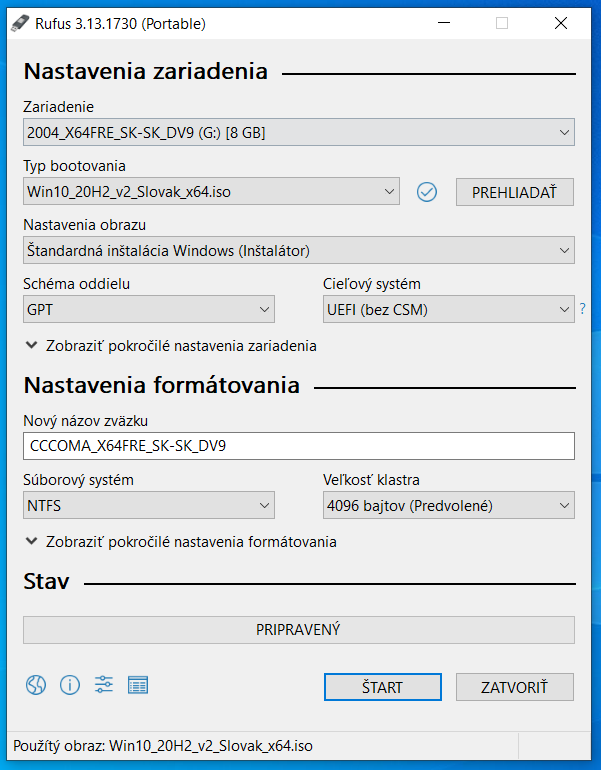This screenshot has width=601, height=770.
Task: Expand pokročilé nastavenia zariadenia
Action: [171, 346]
